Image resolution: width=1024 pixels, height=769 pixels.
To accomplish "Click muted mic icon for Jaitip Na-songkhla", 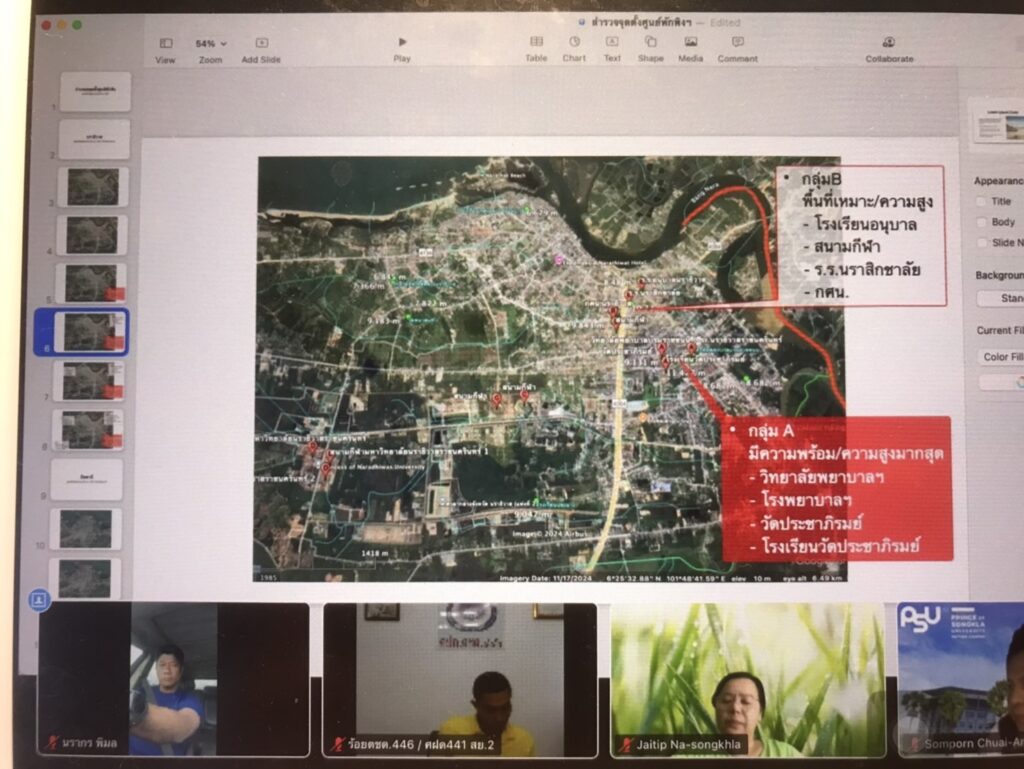I will [x=625, y=744].
